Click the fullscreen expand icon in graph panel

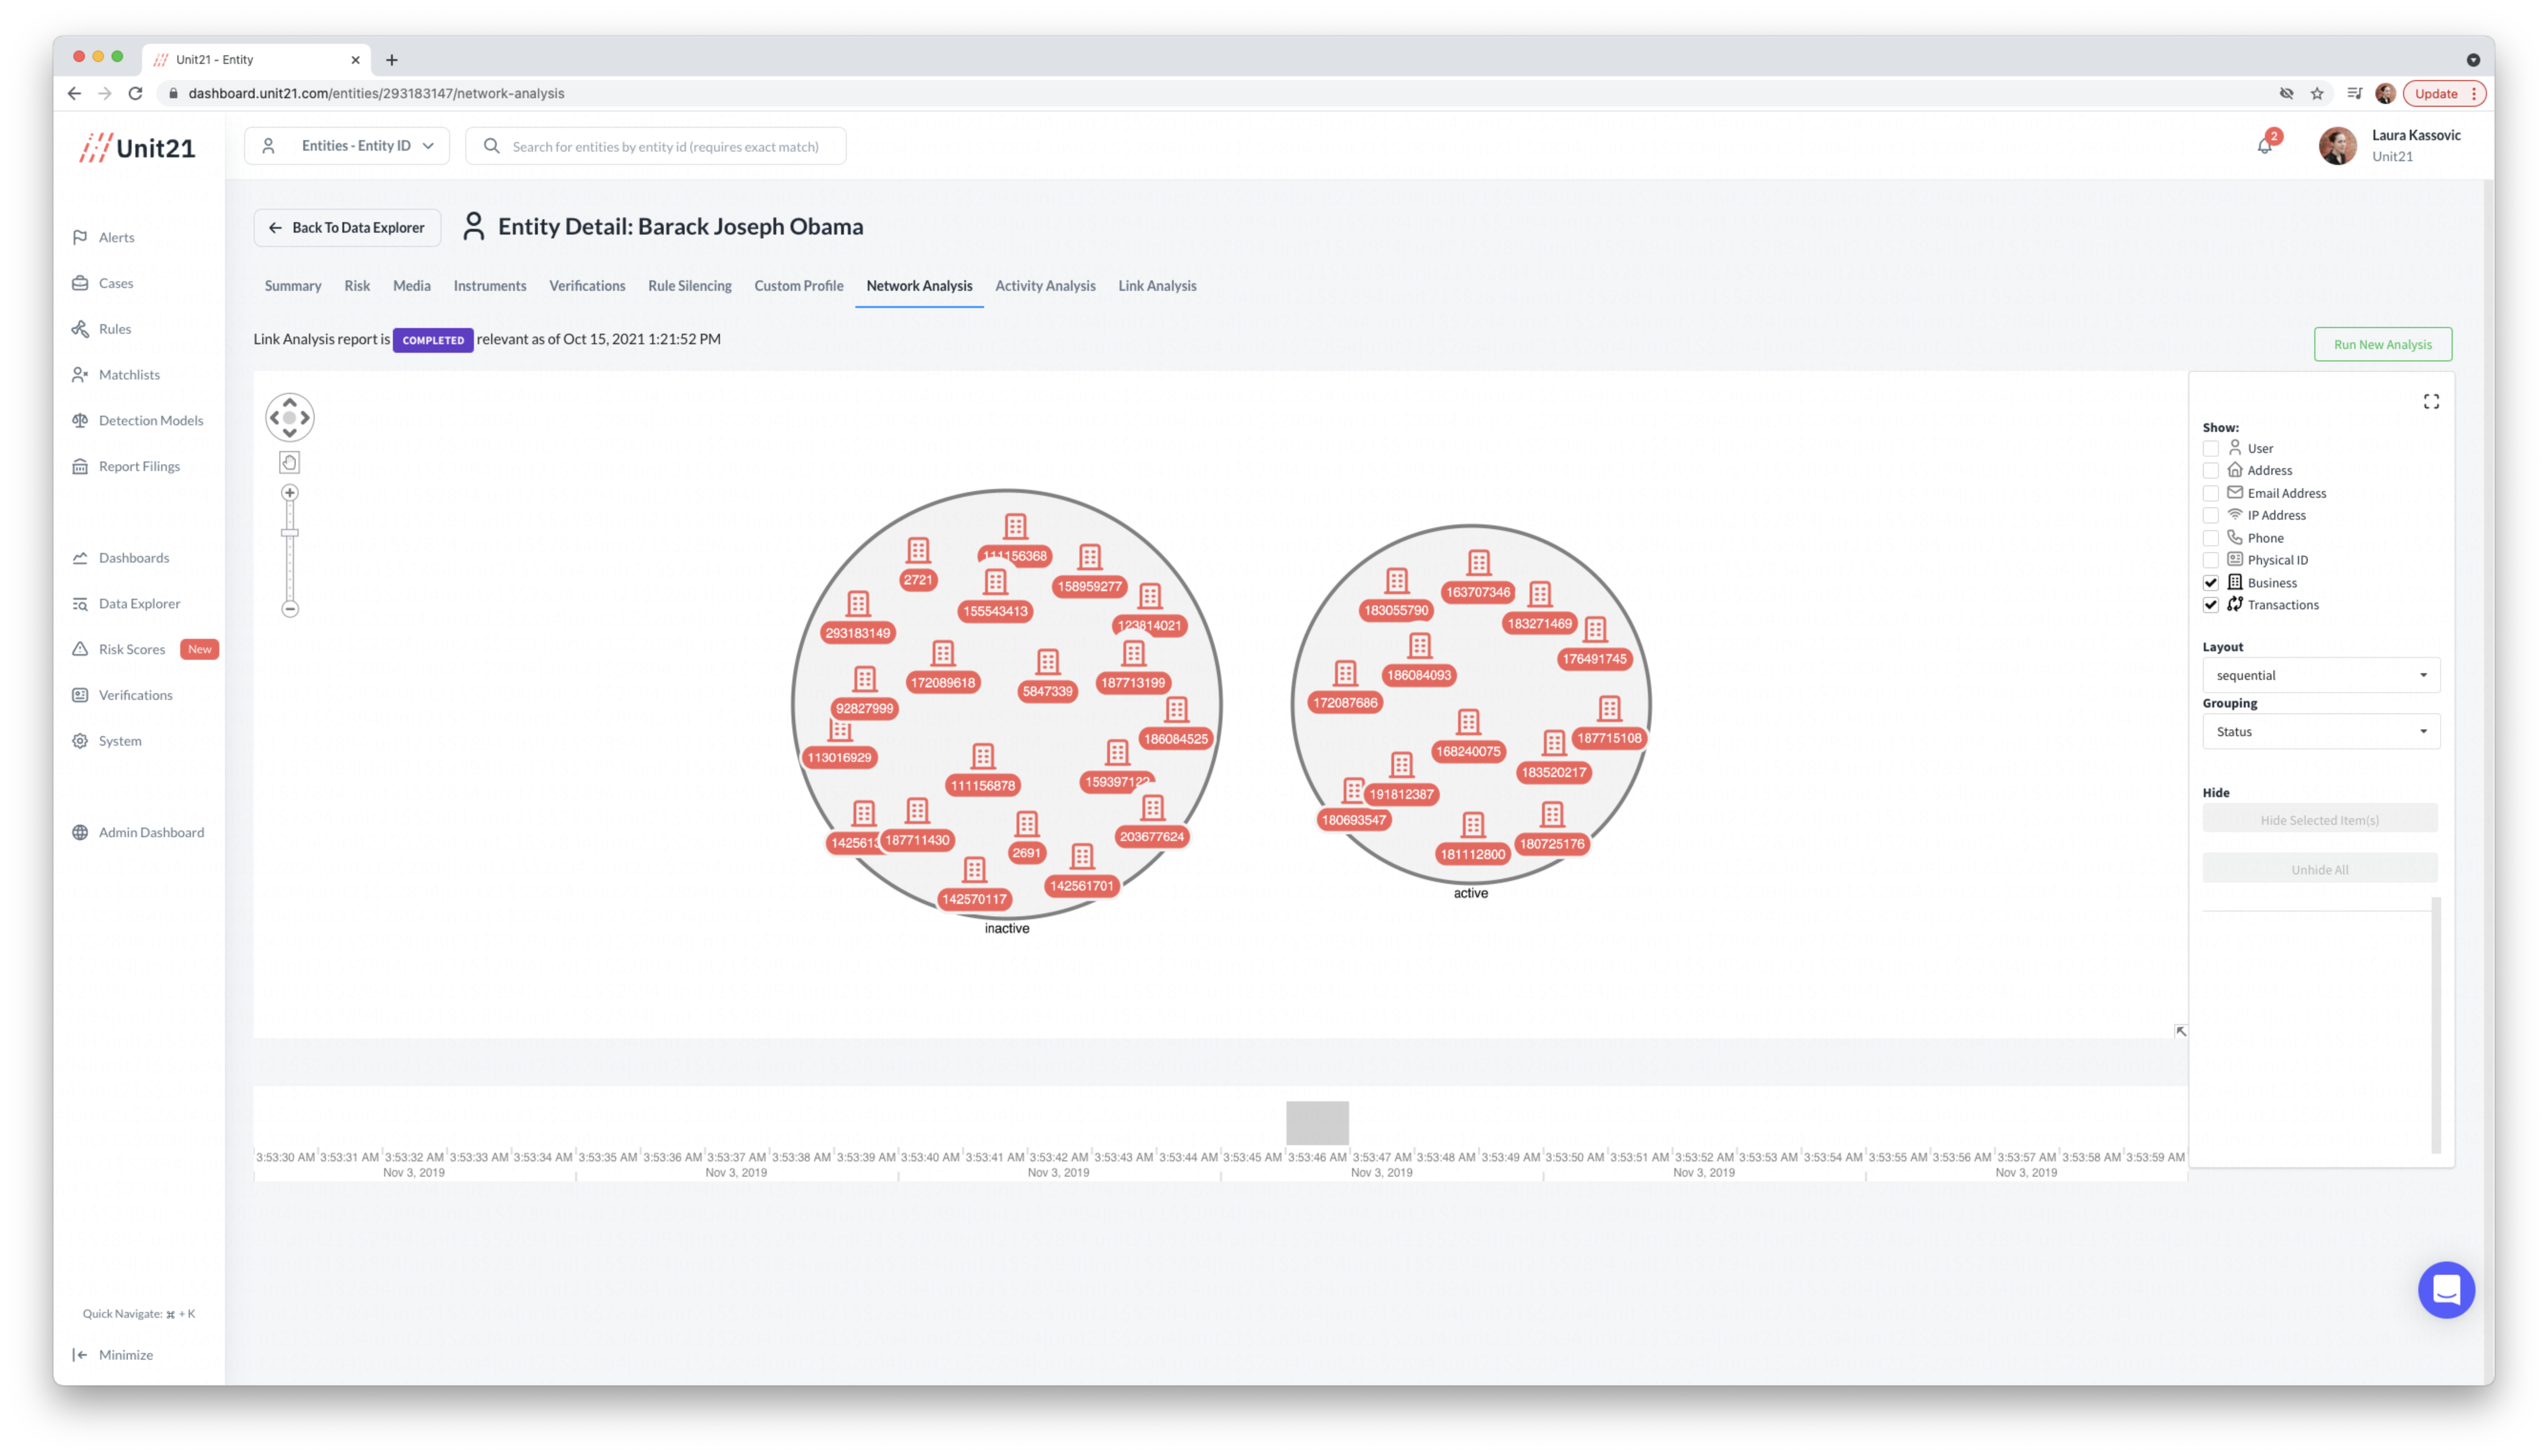(x=2431, y=401)
